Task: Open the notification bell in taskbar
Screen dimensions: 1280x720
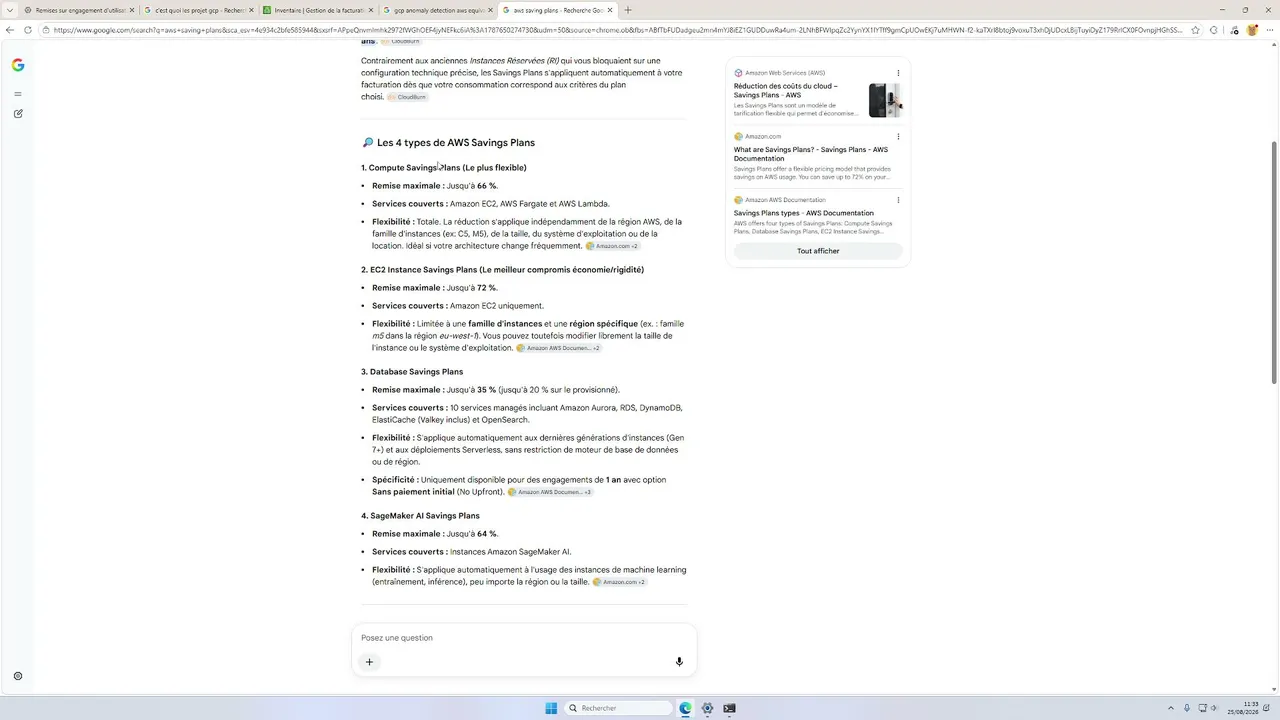Action: 1268,708
